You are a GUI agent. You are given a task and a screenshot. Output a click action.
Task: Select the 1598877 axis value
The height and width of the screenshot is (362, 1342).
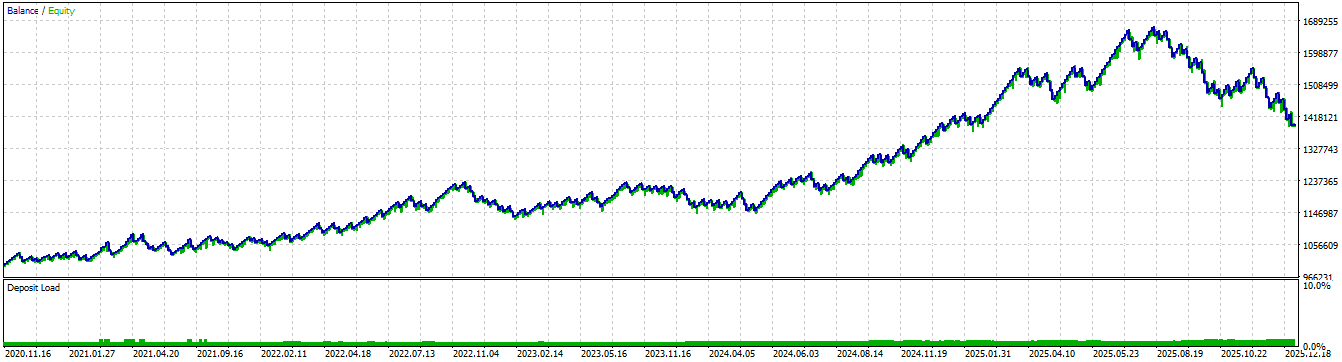(x=1320, y=53)
